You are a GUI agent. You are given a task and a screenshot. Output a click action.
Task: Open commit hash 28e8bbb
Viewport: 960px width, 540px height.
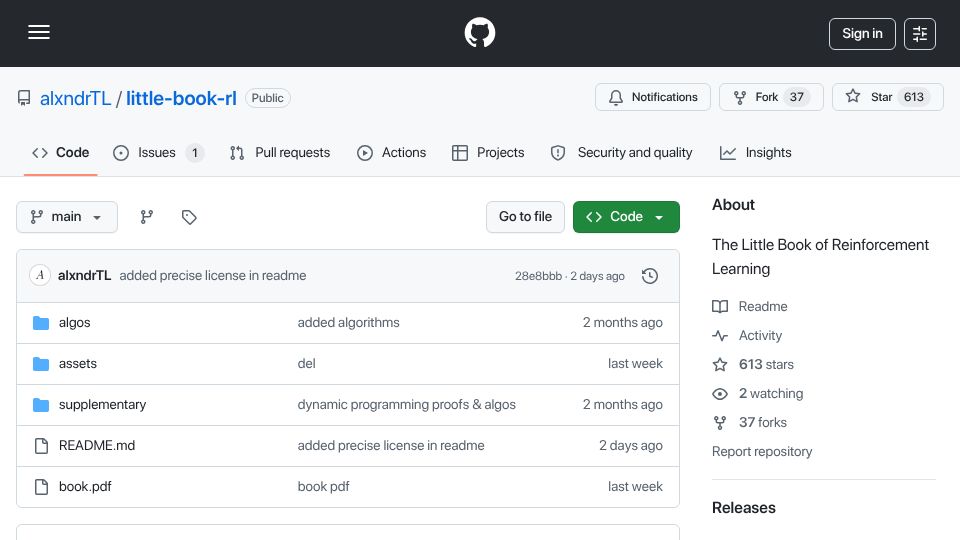(538, 276)
